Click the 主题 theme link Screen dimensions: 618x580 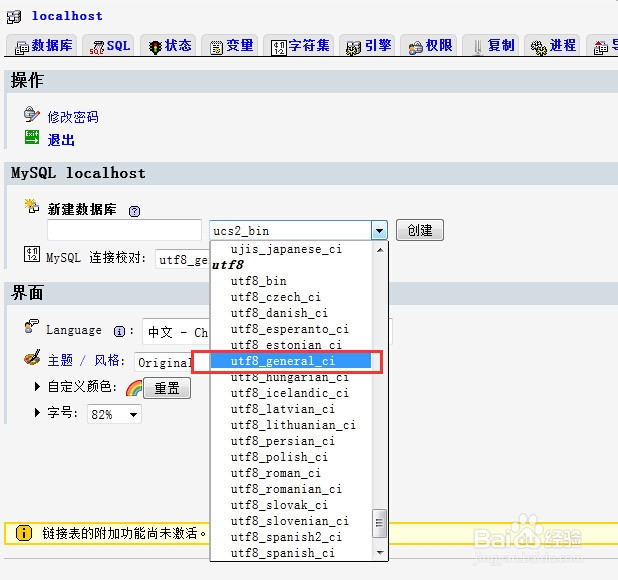[60, 360]
